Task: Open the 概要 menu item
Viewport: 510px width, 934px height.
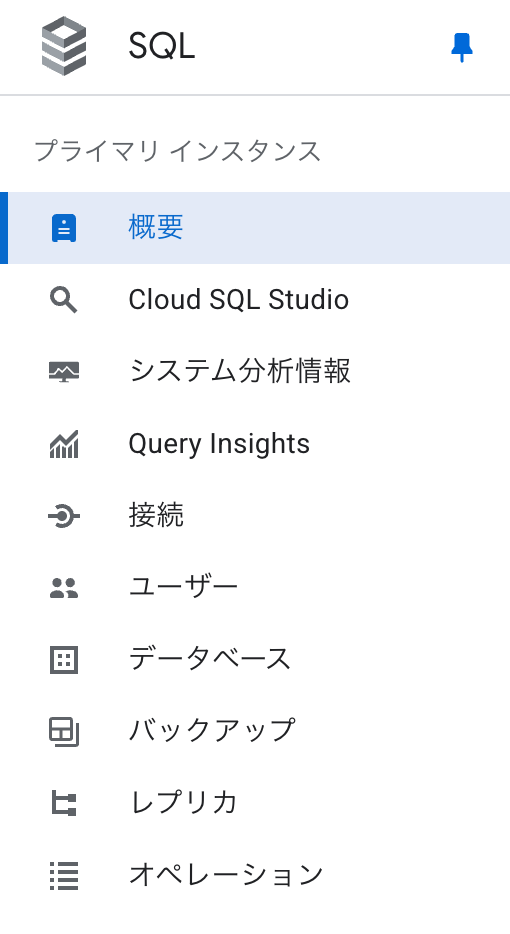Action: (255, 228)
